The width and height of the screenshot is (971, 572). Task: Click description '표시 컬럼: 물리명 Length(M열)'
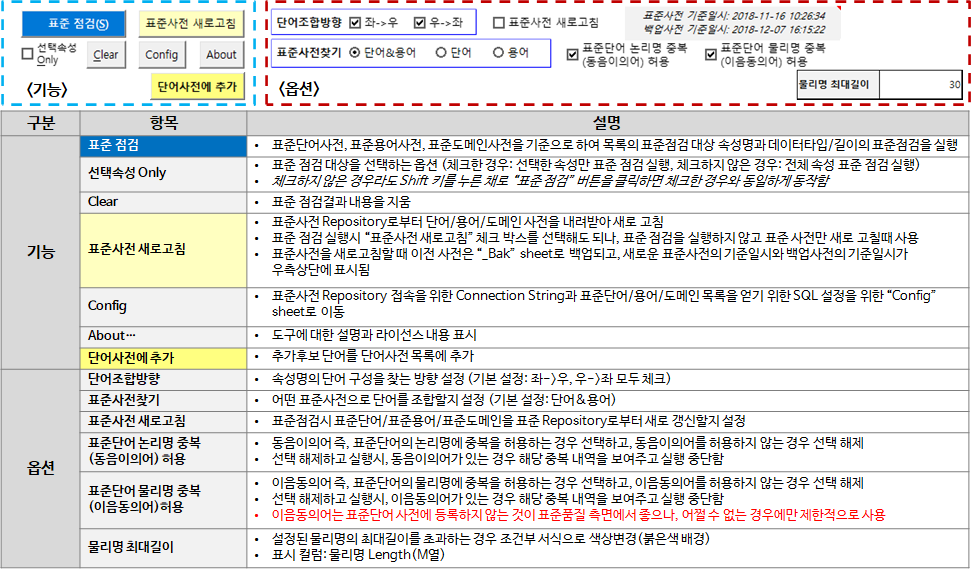(x=358, y=555)
